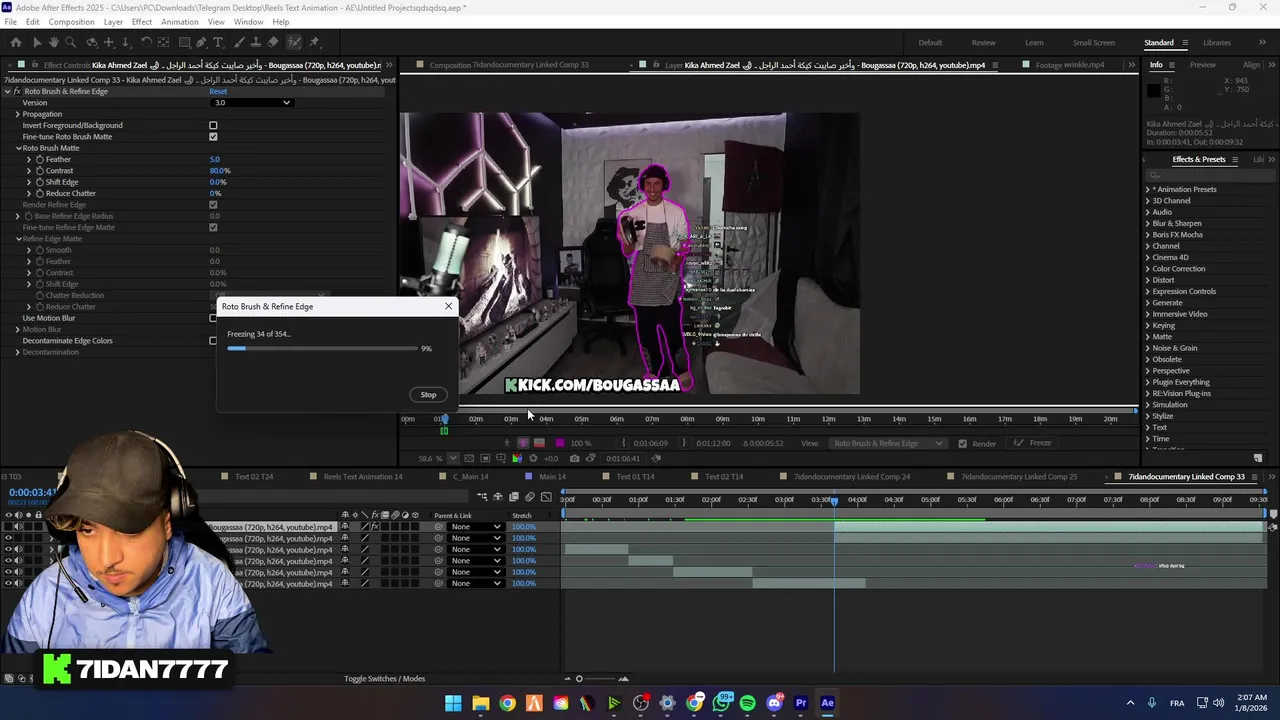
Task: Select the Zoom magnifier tool
Action: [x=70, y=42]
